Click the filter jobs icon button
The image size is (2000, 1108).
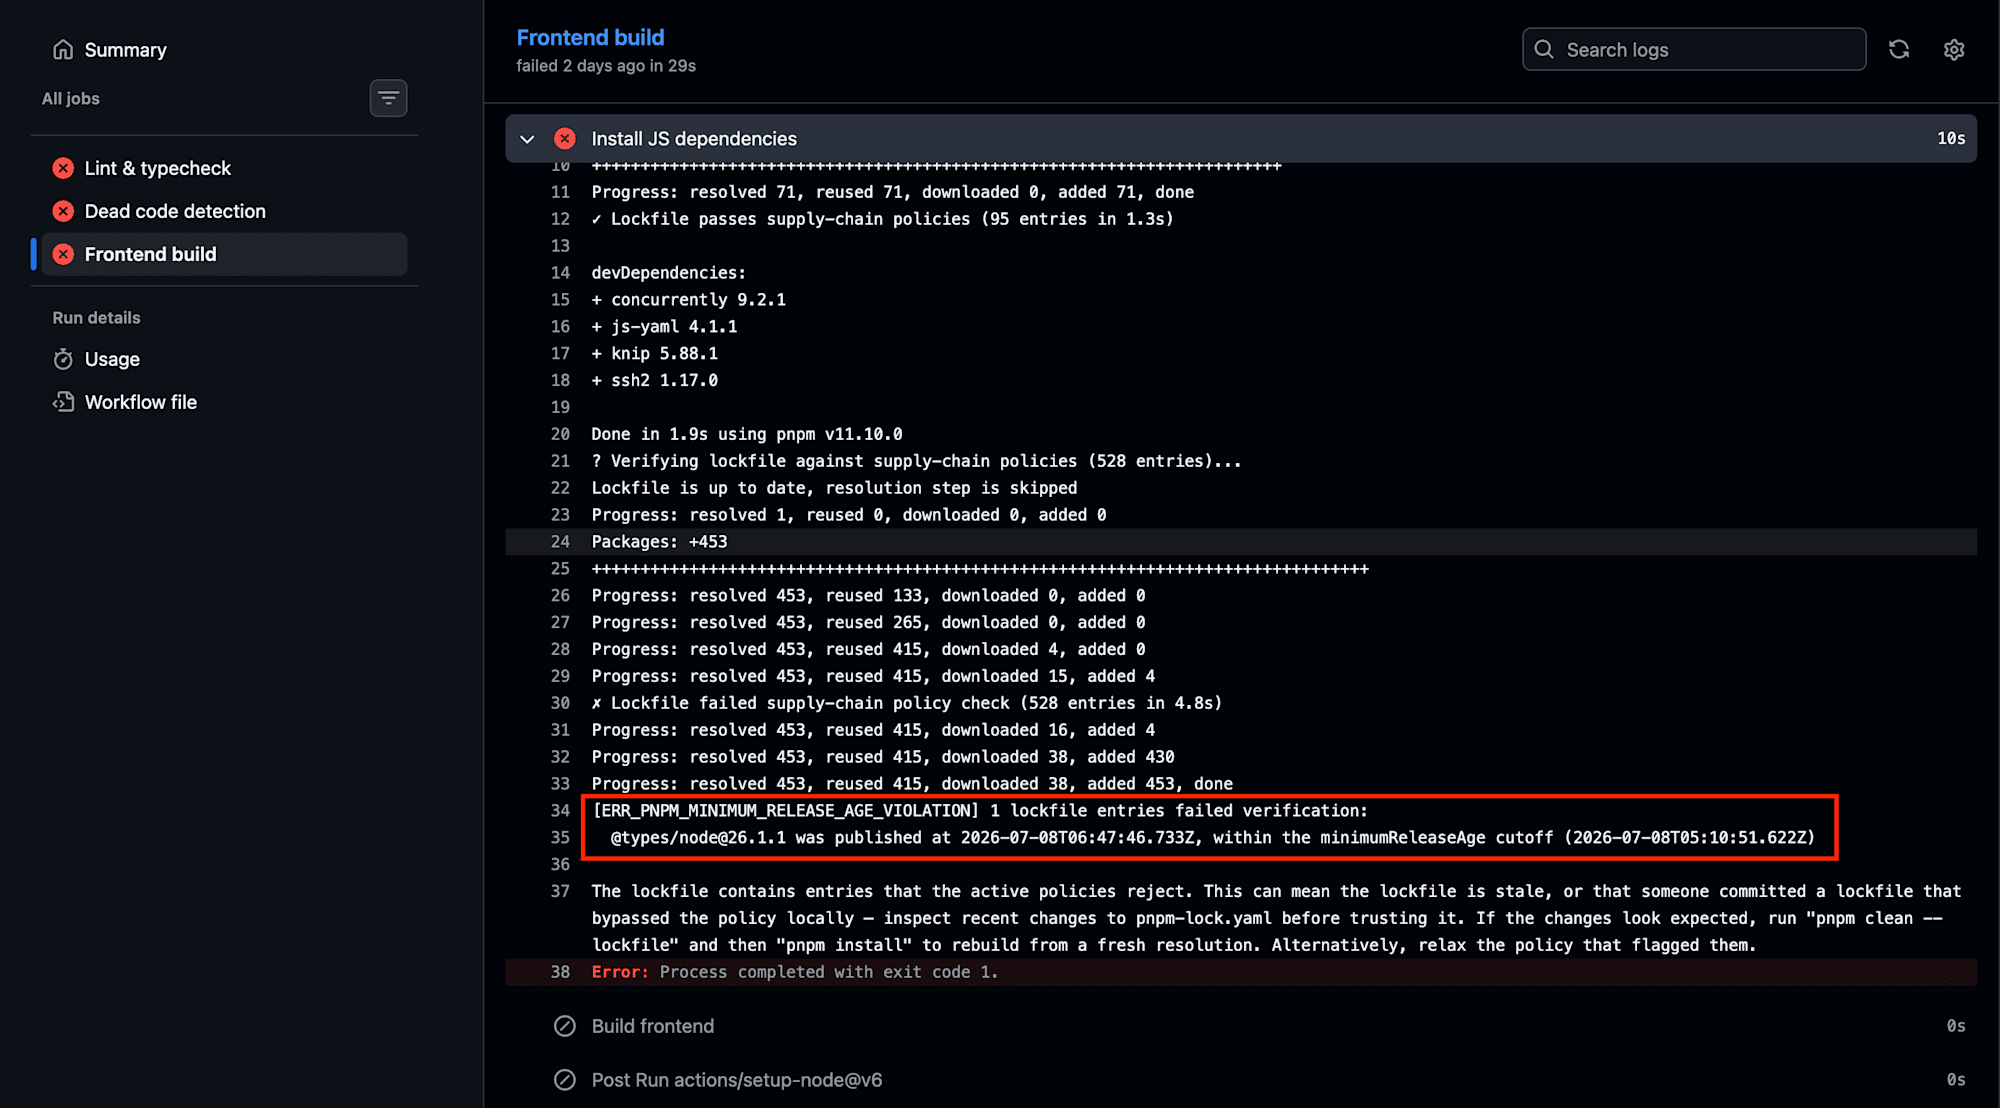[388, 98]
